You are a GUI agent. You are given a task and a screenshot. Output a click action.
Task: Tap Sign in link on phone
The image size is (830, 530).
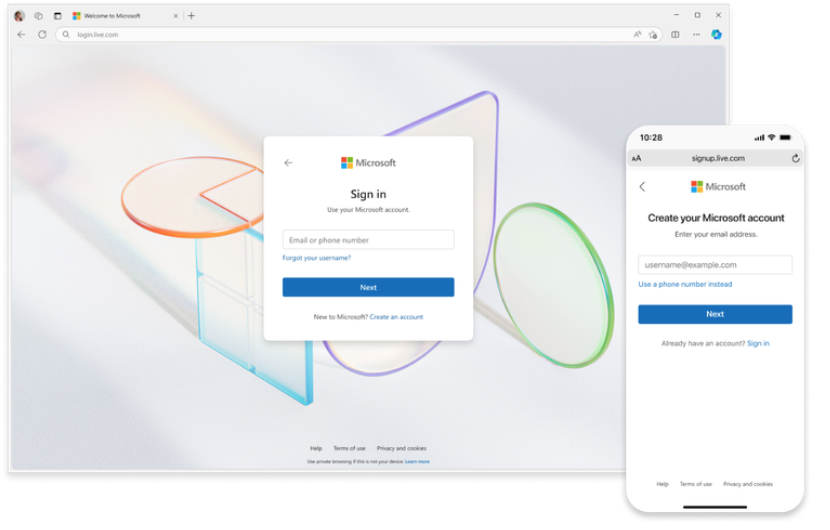[758, 344]
